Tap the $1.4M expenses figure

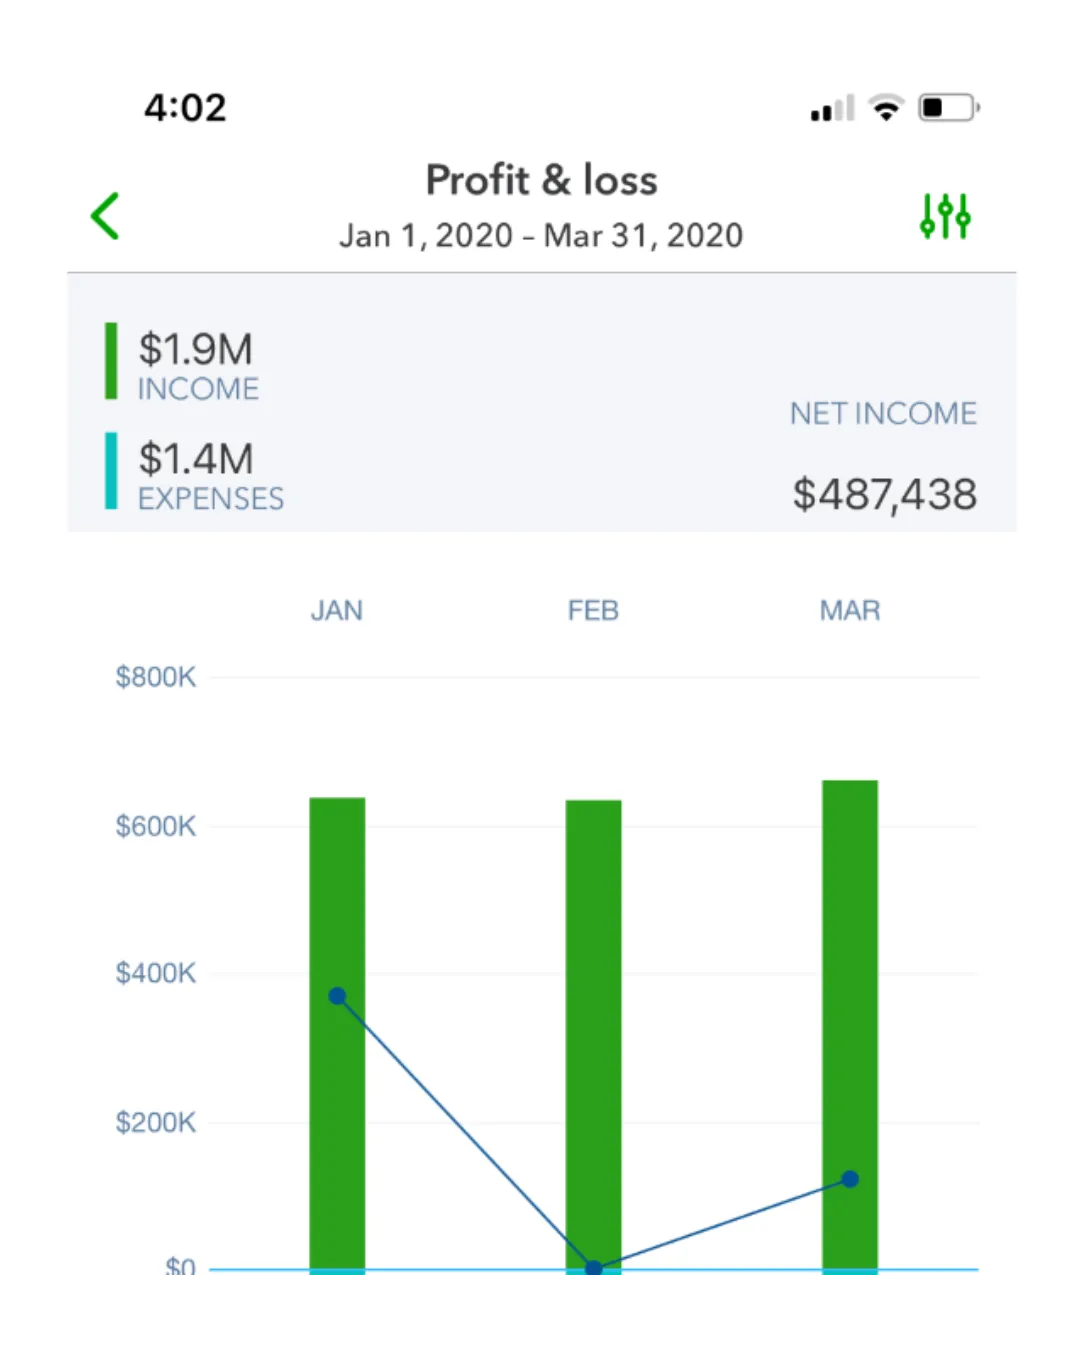pyautogui.click(x=196, y=459)
